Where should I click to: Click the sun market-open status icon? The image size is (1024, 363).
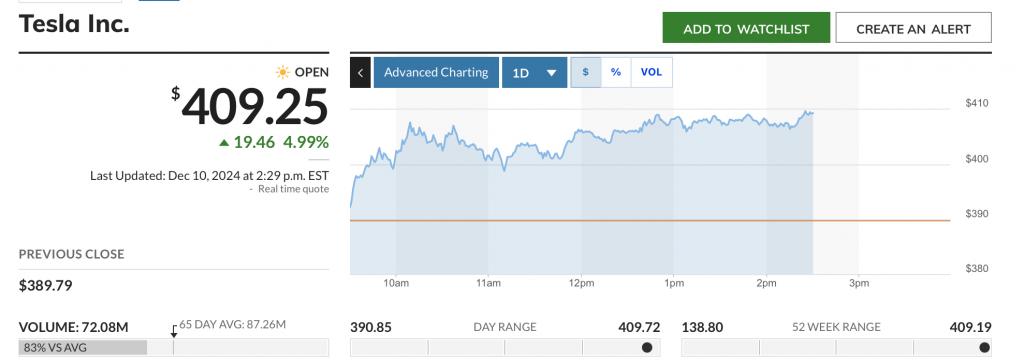point(283,72)
